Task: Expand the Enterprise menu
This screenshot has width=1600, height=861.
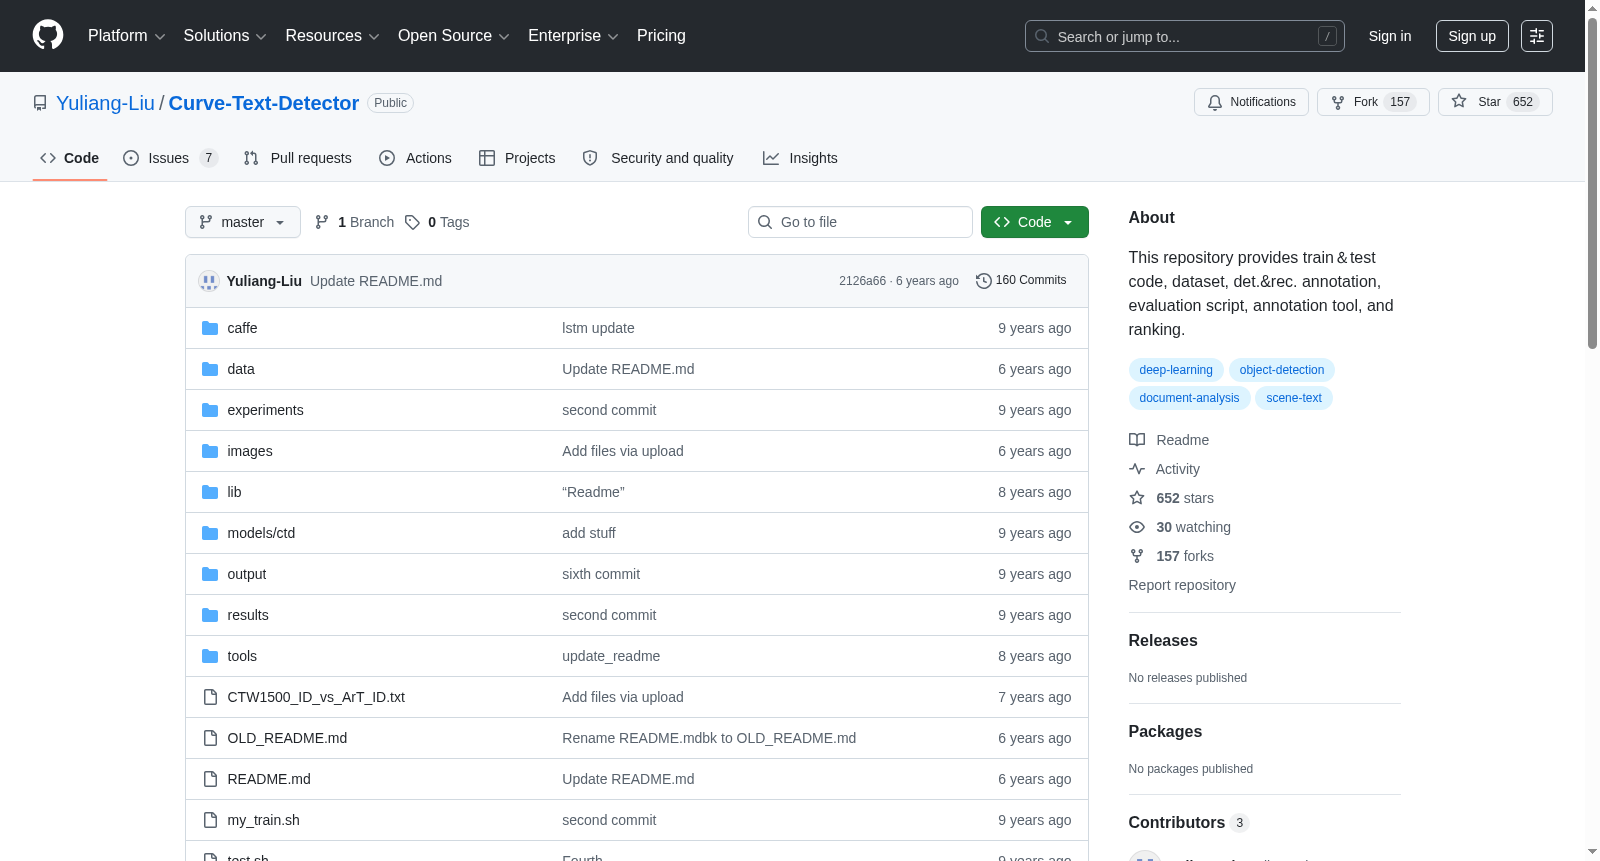Action: (x=573, y=36)
